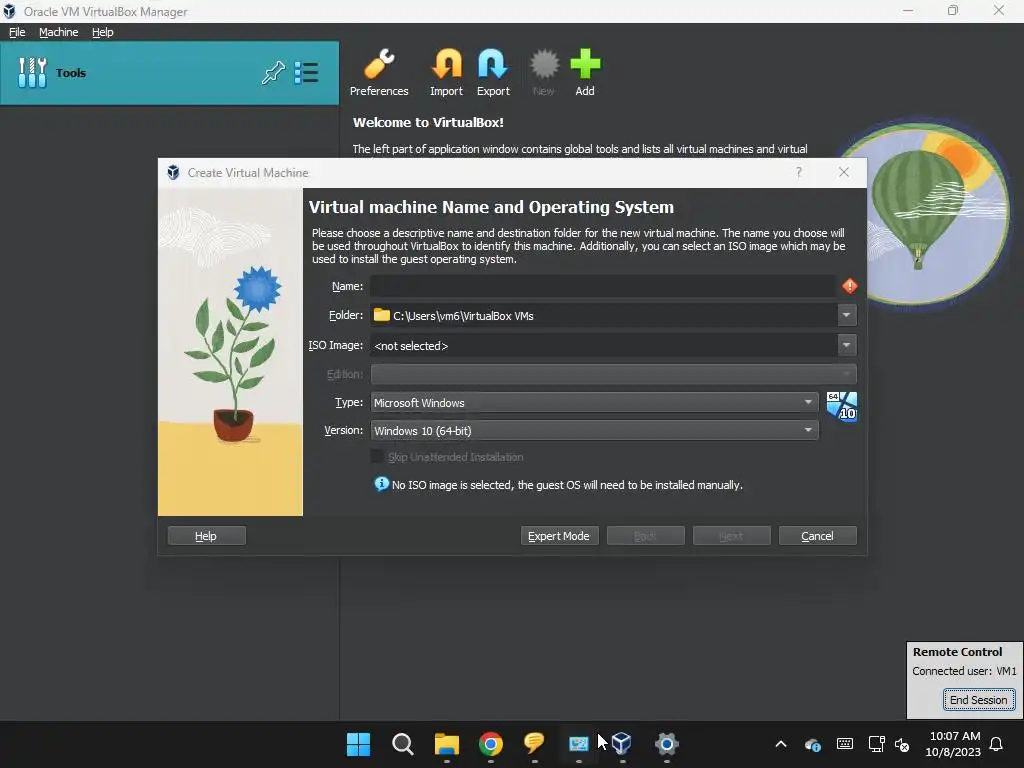The image size is (1024, 768).
Task: Click the cloud info tray icon
Action: [x=812, y=744]
